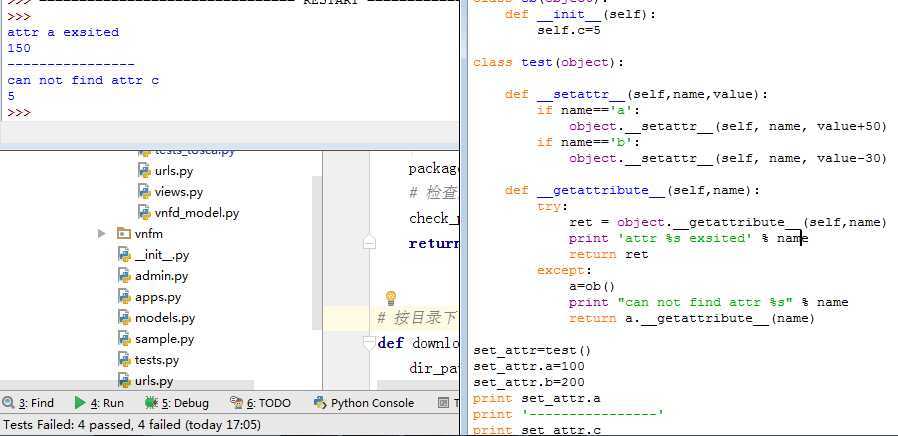The height and width of the screenshot is (436, 898).
Task: Click the magnifier icon of the Find tab
Action: pyautogui.click(x=8, y=403)
